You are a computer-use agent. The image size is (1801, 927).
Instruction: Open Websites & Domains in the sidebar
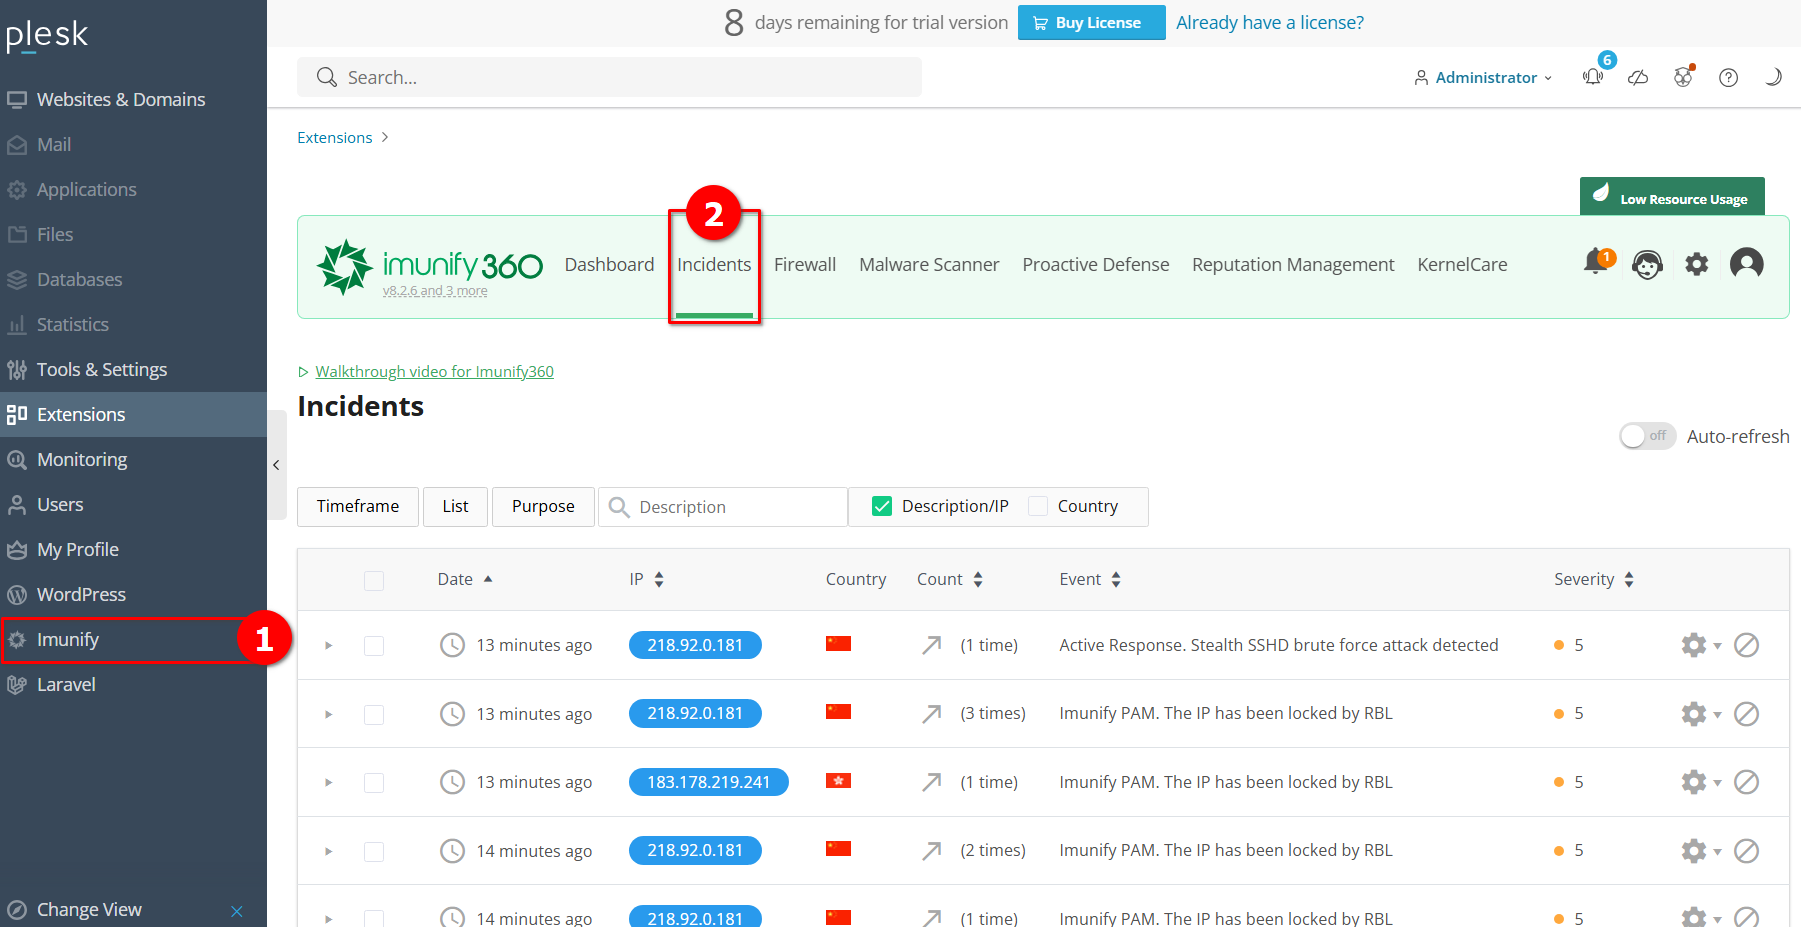tap(121, 99)
